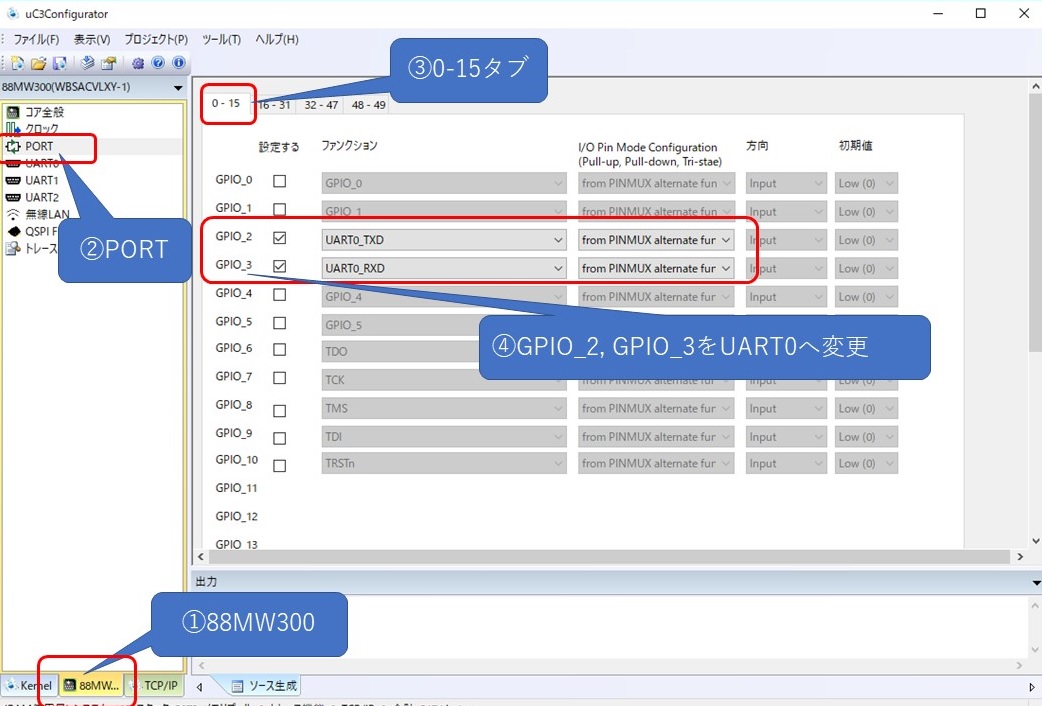The height and width of the screenshot is (706, 1042).
Task: Switch to the 0 - 15 pin tab
Action: pyautogui.click(x=226, y=103)
